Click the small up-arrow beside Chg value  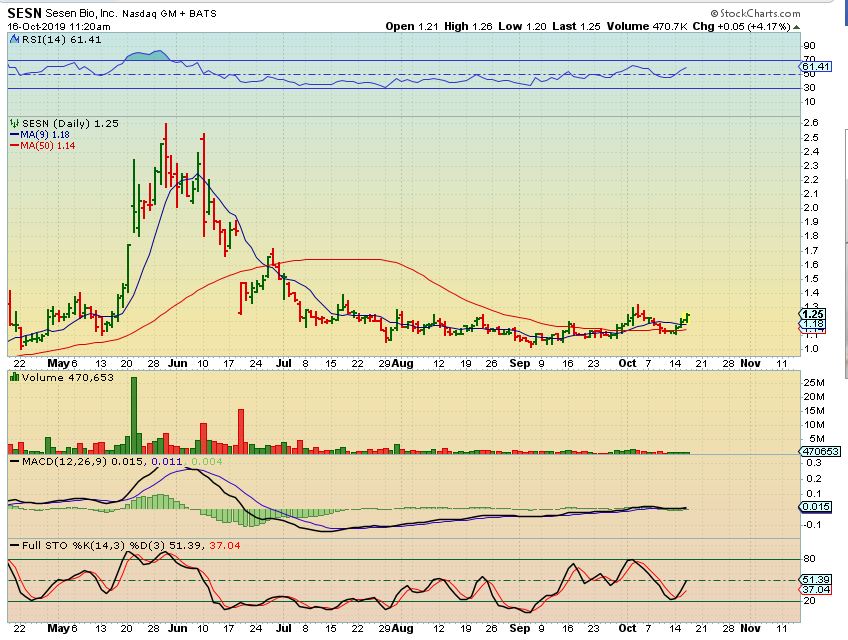tap(796, 27)
